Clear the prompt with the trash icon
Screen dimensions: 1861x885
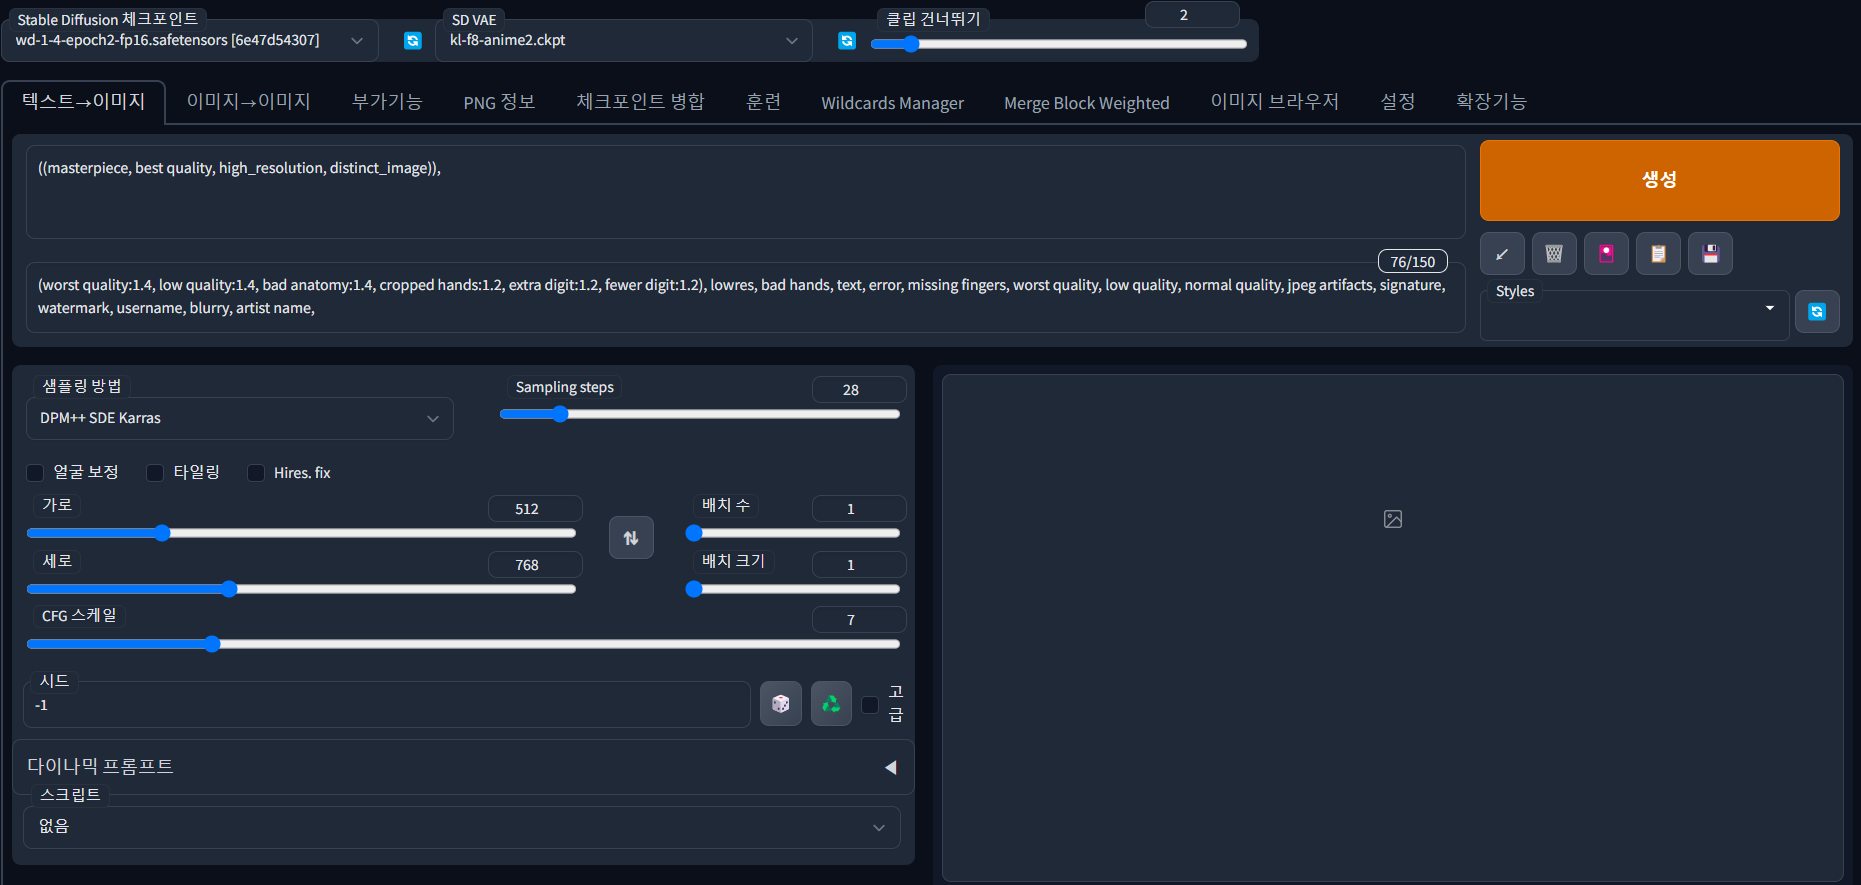point(1554,254)
